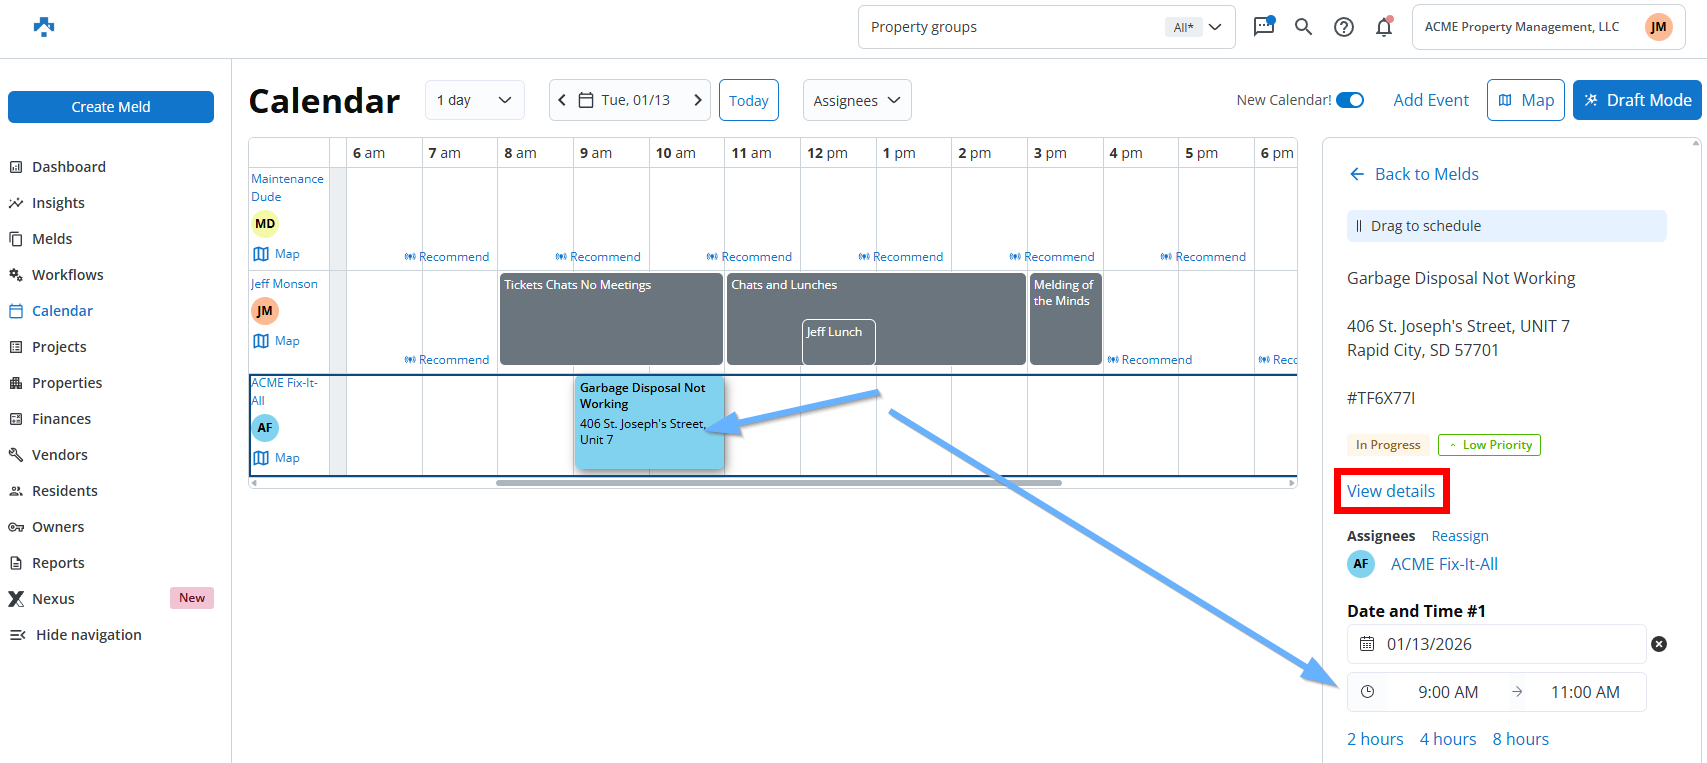
Task: Click the View details link
Action: [1390, 491]
